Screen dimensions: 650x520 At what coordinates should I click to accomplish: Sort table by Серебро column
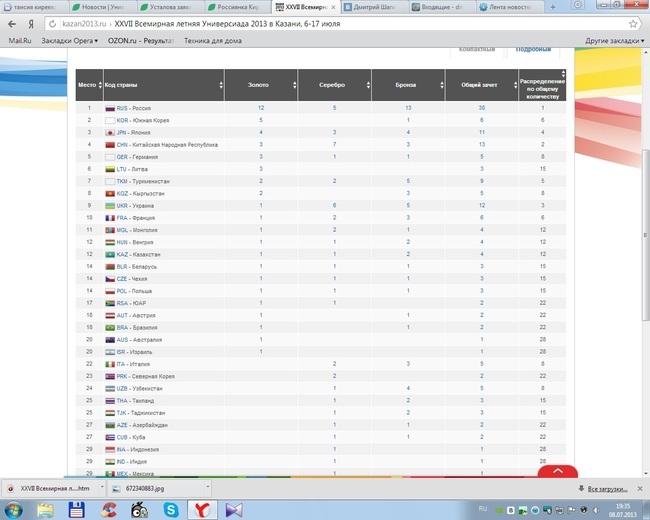(334, 85)
